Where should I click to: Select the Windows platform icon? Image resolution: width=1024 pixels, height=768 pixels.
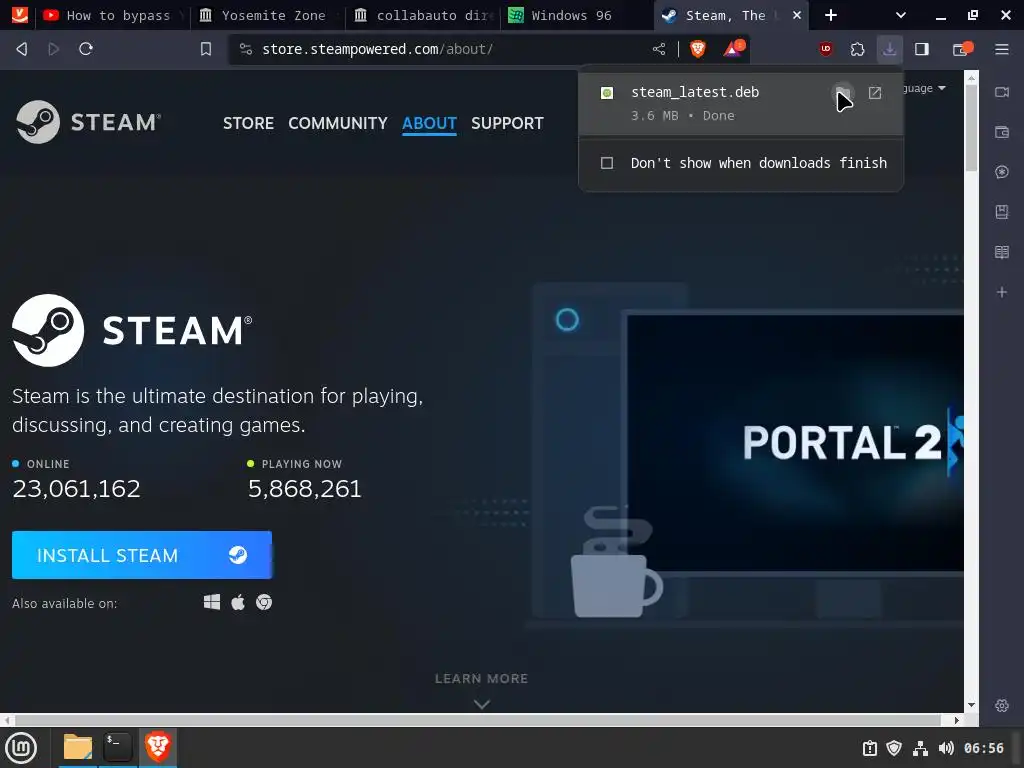[x=212, y=602]
